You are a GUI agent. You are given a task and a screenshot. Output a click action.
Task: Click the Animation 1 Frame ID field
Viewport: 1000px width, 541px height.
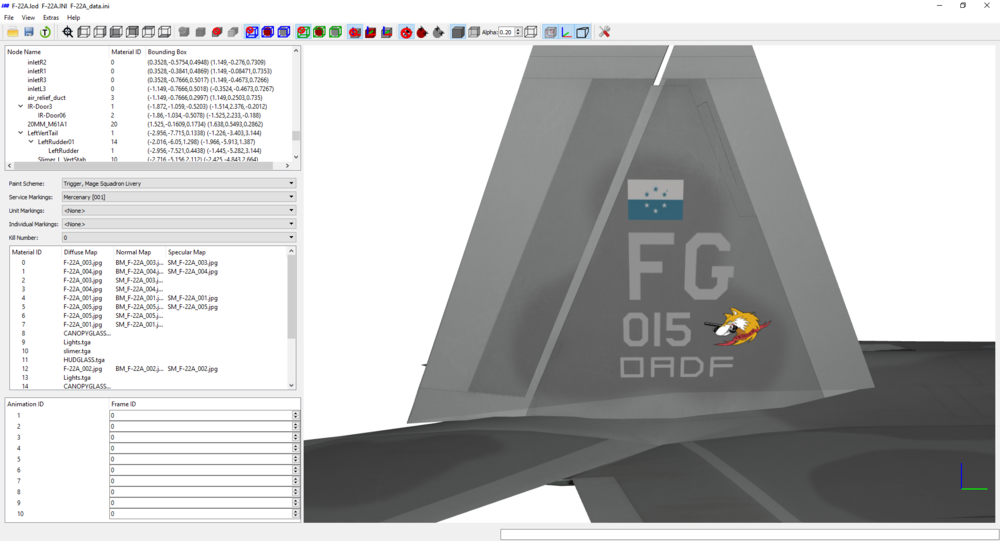201,415
